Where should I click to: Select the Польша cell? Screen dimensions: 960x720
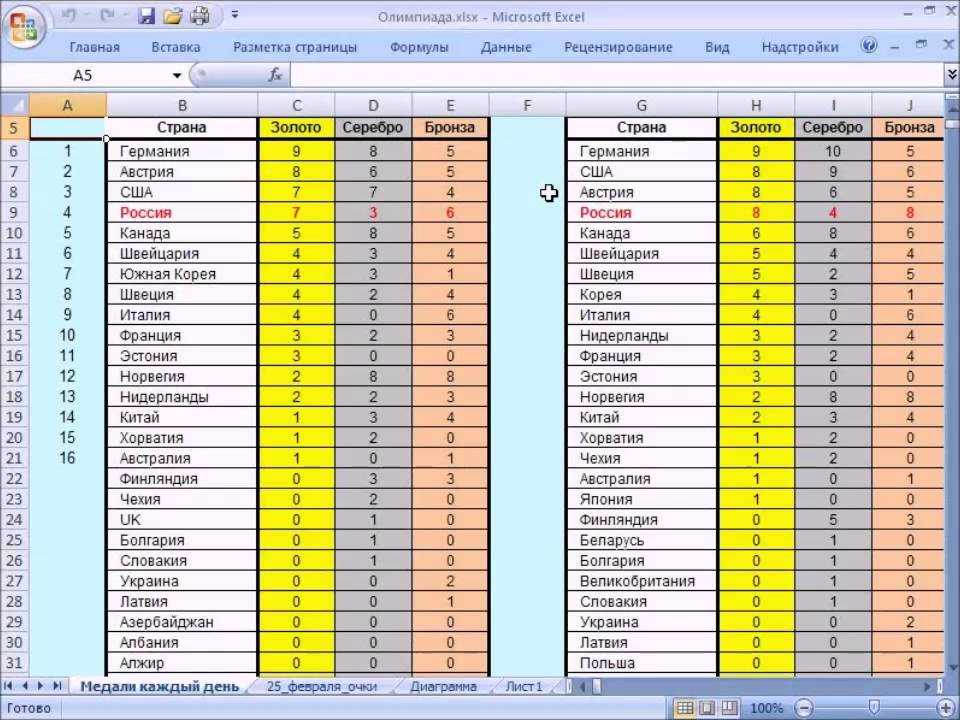(x=641, y=663)
